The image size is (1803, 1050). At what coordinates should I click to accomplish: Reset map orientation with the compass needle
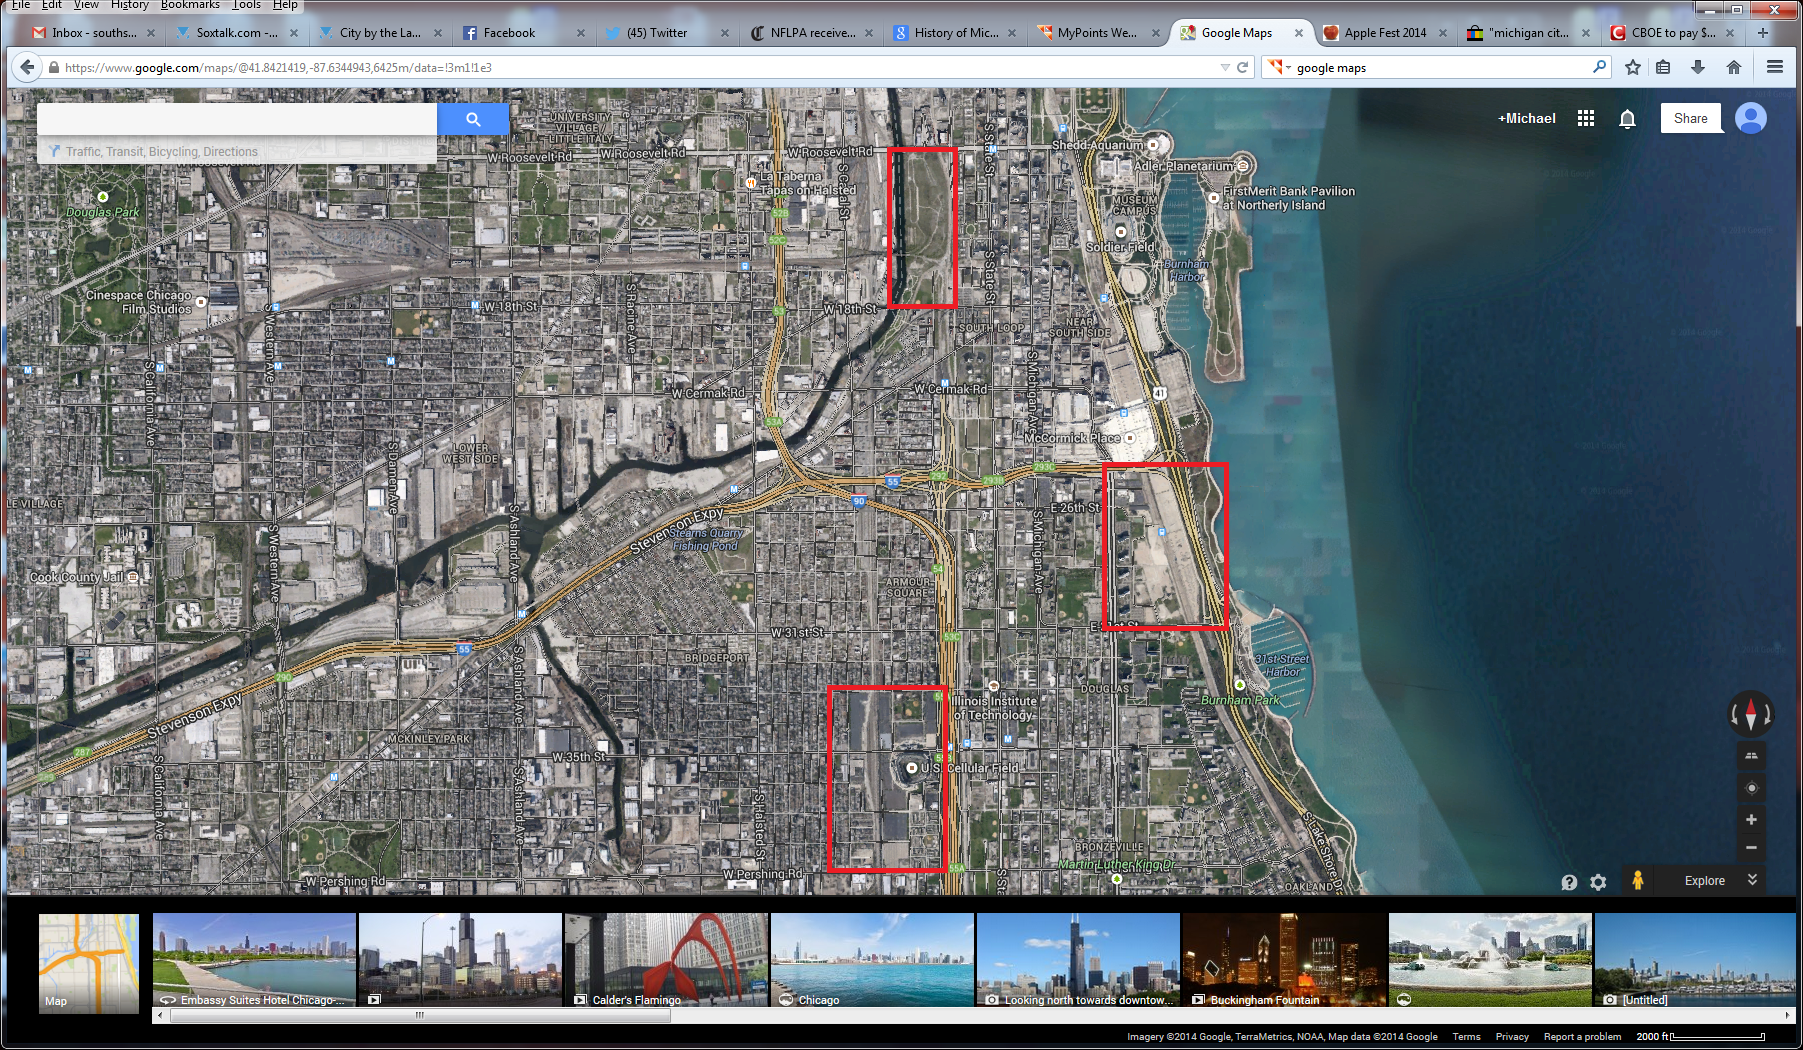(1750, 714)
